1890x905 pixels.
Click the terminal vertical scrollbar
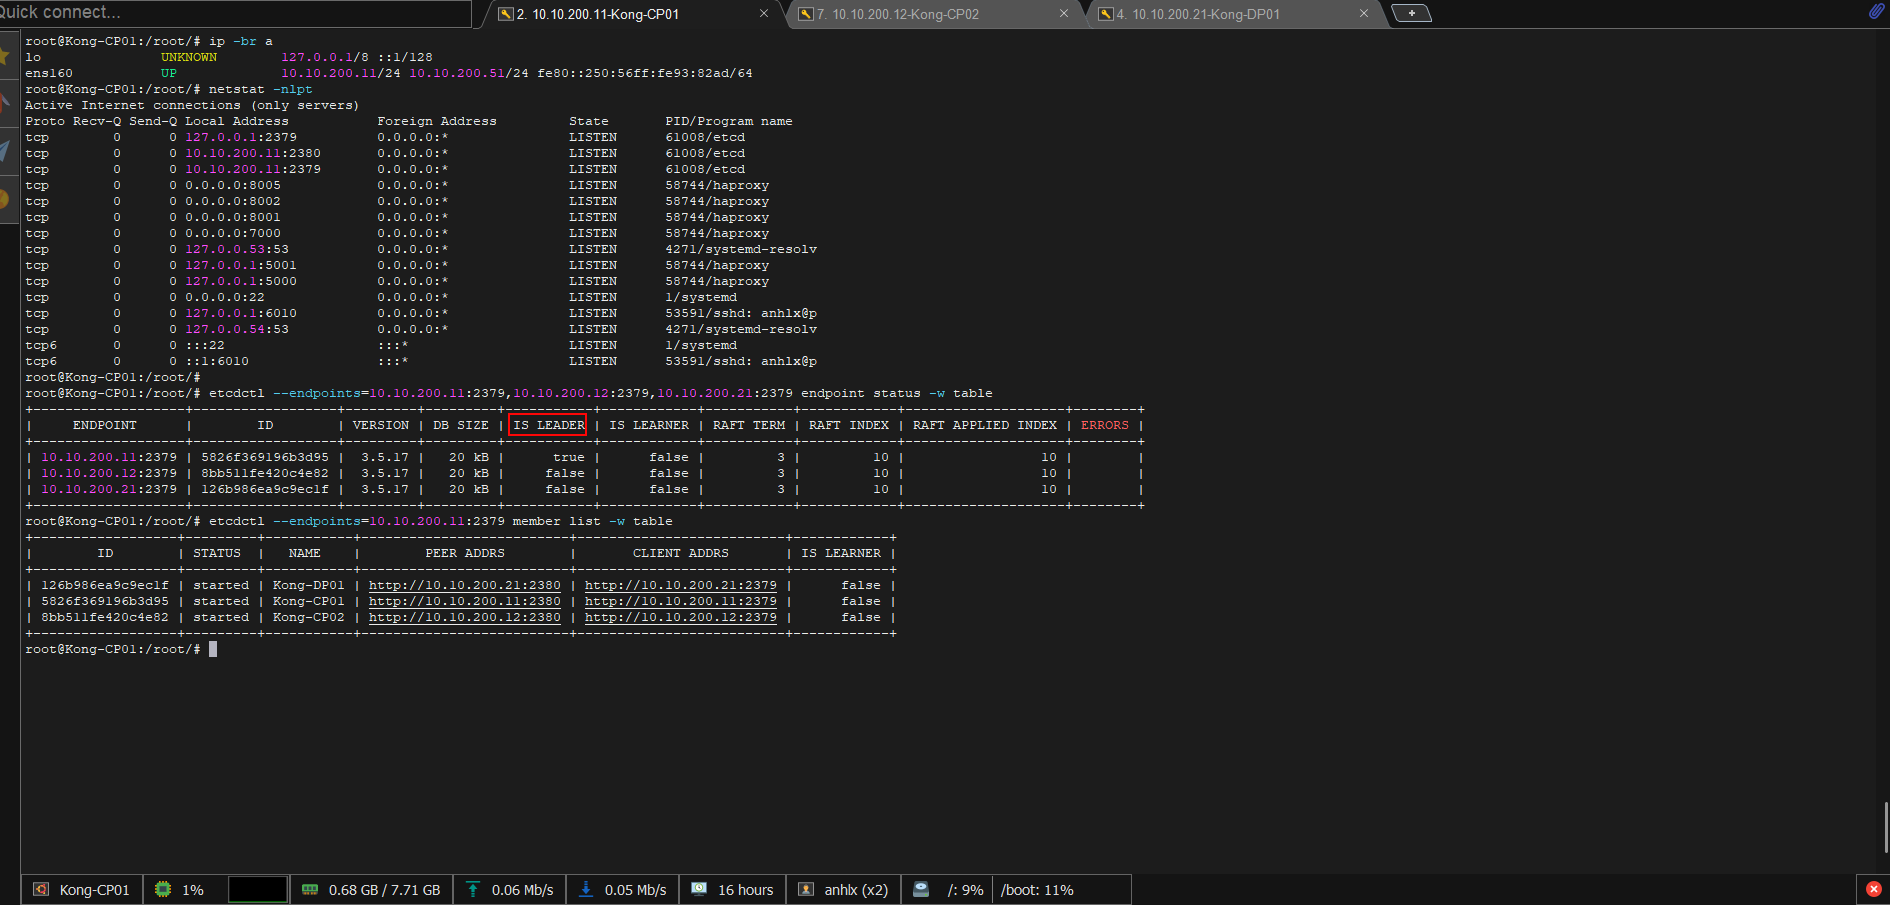[1886, 827]
